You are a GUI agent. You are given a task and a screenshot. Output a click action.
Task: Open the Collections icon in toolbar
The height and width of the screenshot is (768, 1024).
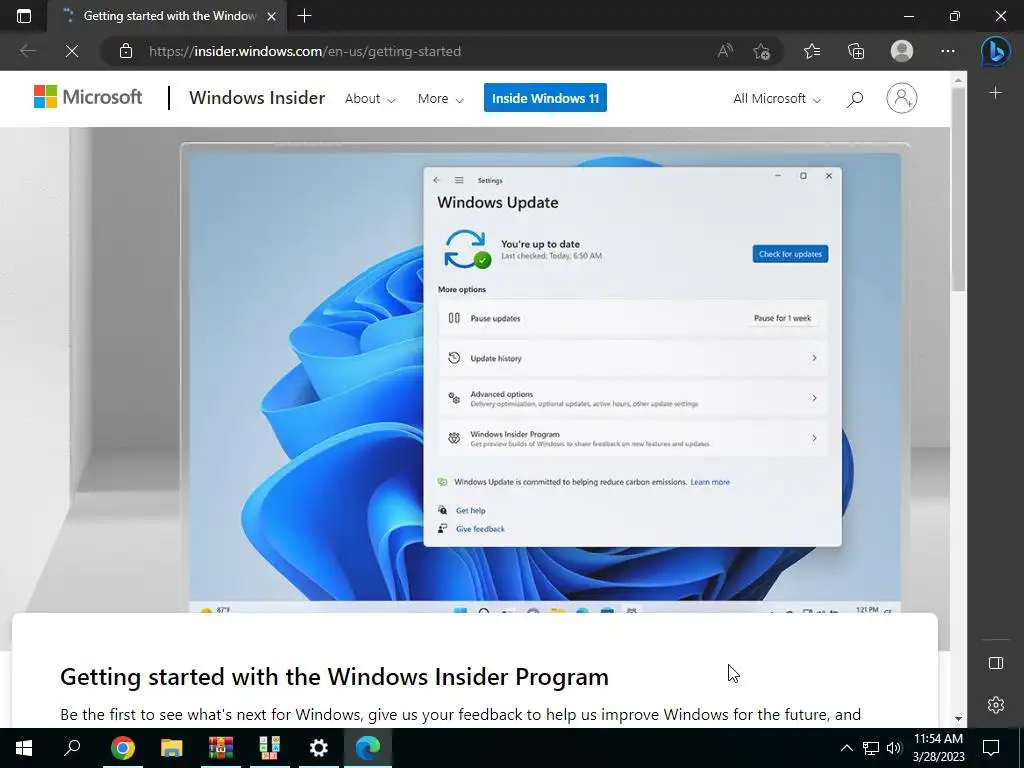[856, 51]
